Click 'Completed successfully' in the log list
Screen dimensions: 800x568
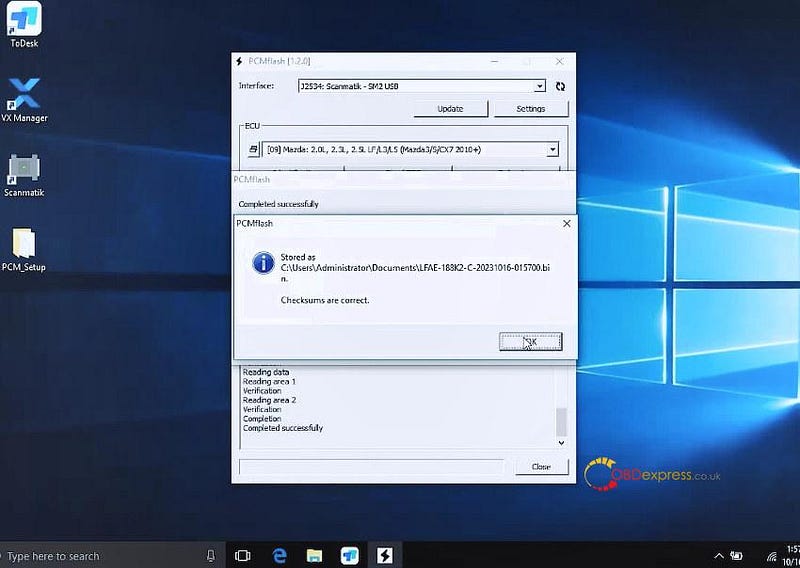(x=283, y=428)
